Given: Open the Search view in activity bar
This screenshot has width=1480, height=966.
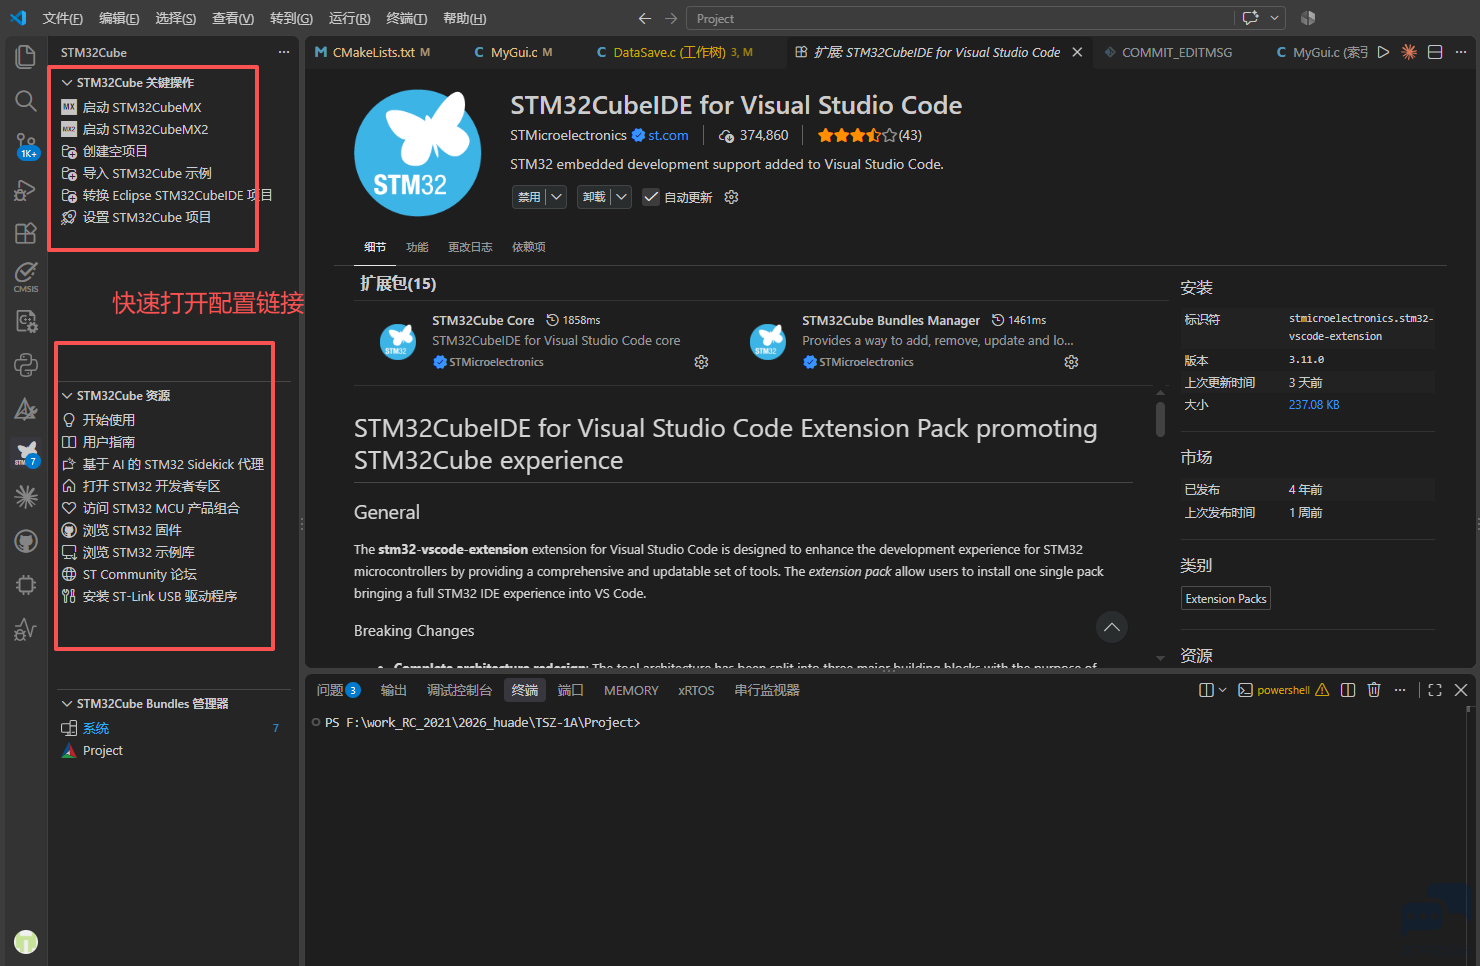Looking at the screenshot, I should pos(26,101).
